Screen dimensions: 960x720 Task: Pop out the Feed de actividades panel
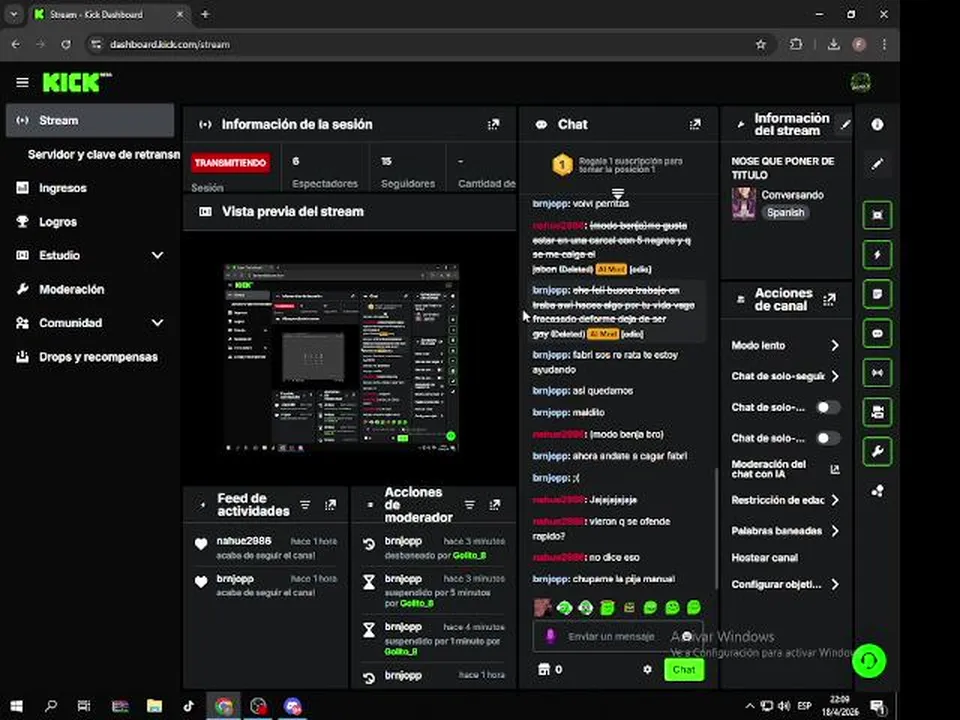pyautogui.click(x=331, y=504)
